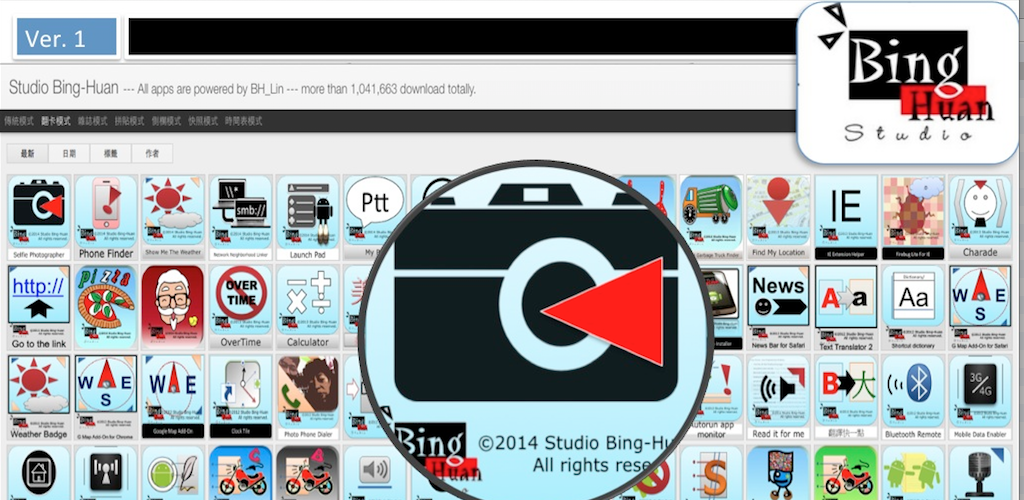The width and height of the screenshot is (1024, 500).
Task: Open the Shortcut dictionary app icon
Action: point(913,307)
